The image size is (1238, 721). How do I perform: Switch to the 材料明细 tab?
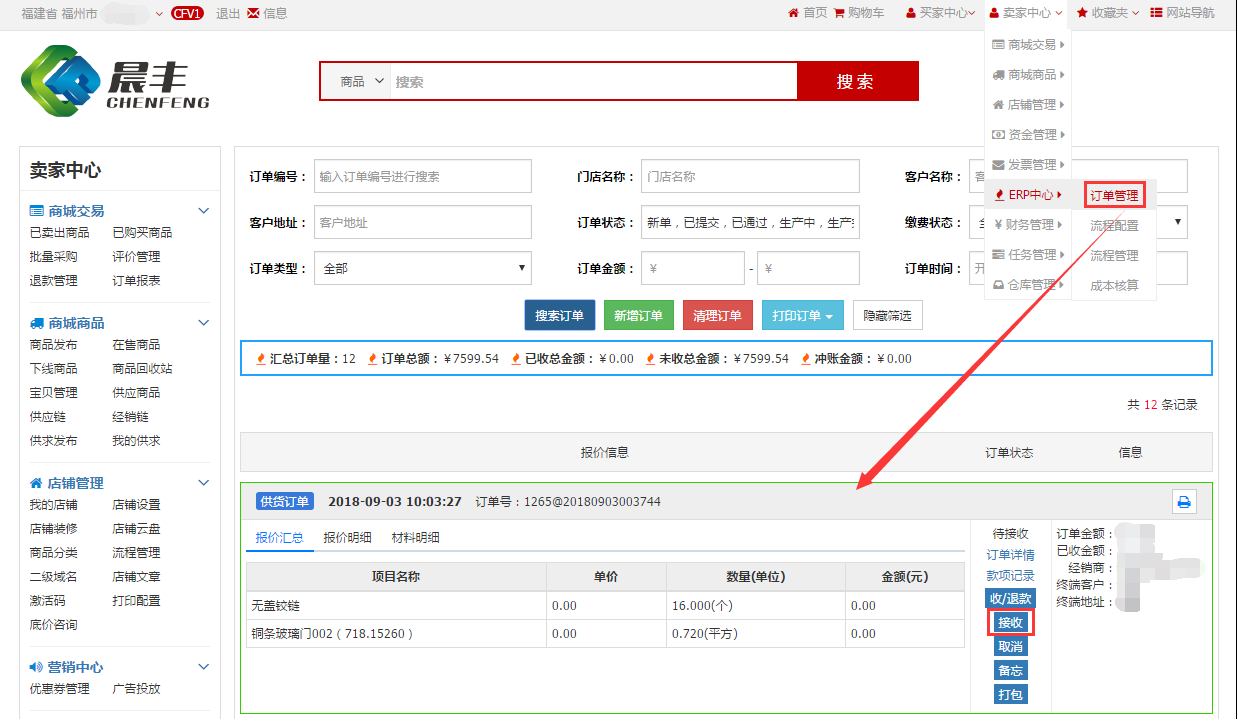click(415, 538)
